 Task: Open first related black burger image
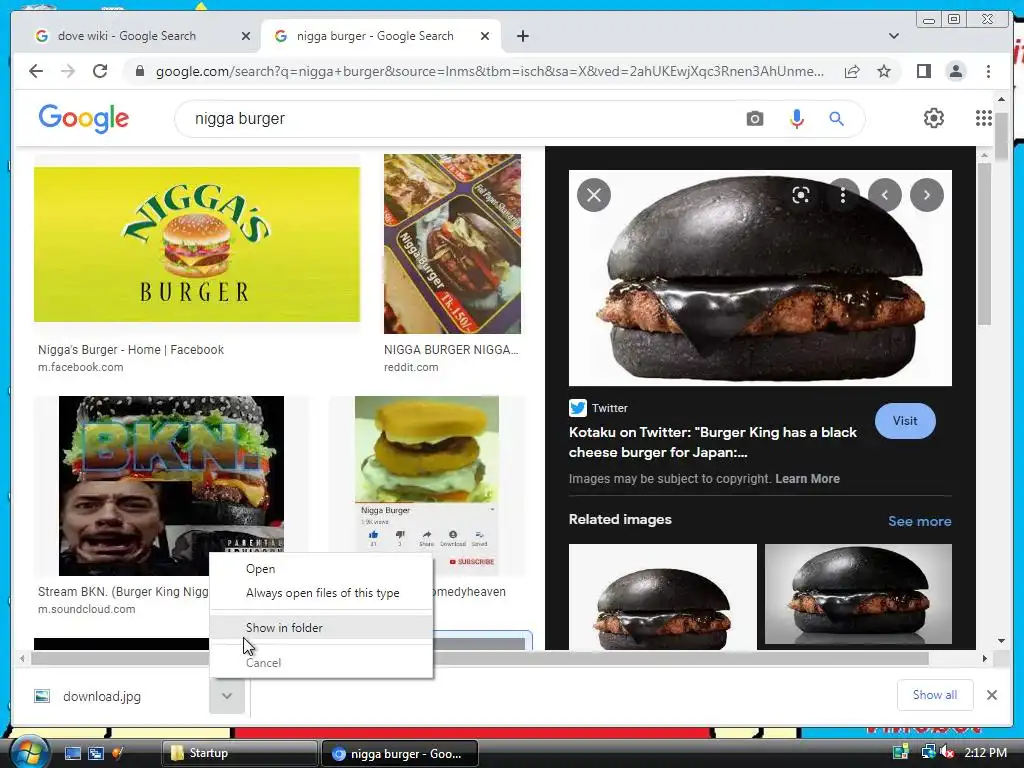point(663,597)
